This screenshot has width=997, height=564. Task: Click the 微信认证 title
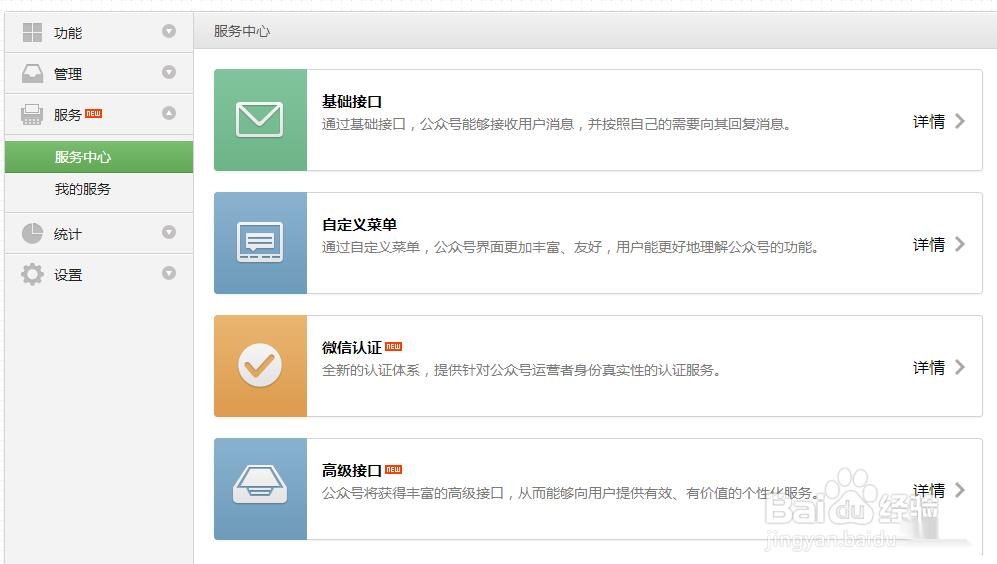[x=352, y=348]
